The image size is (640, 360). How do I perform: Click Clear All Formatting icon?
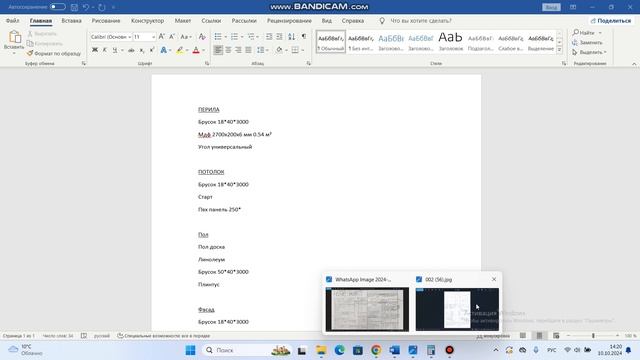202,37
